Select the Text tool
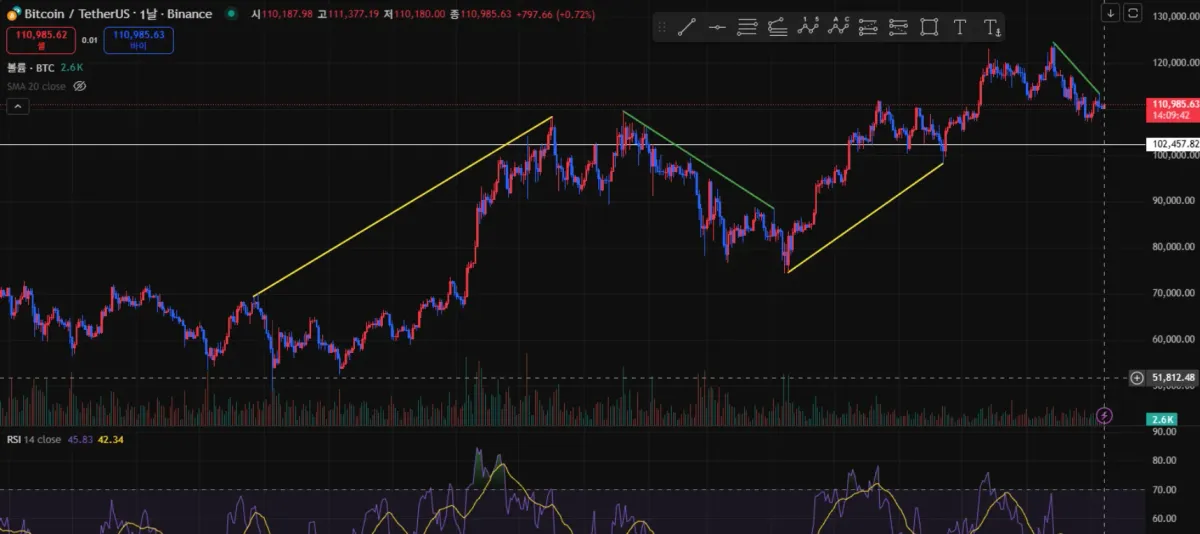1200x534 pixels. (x=960, y=28)
